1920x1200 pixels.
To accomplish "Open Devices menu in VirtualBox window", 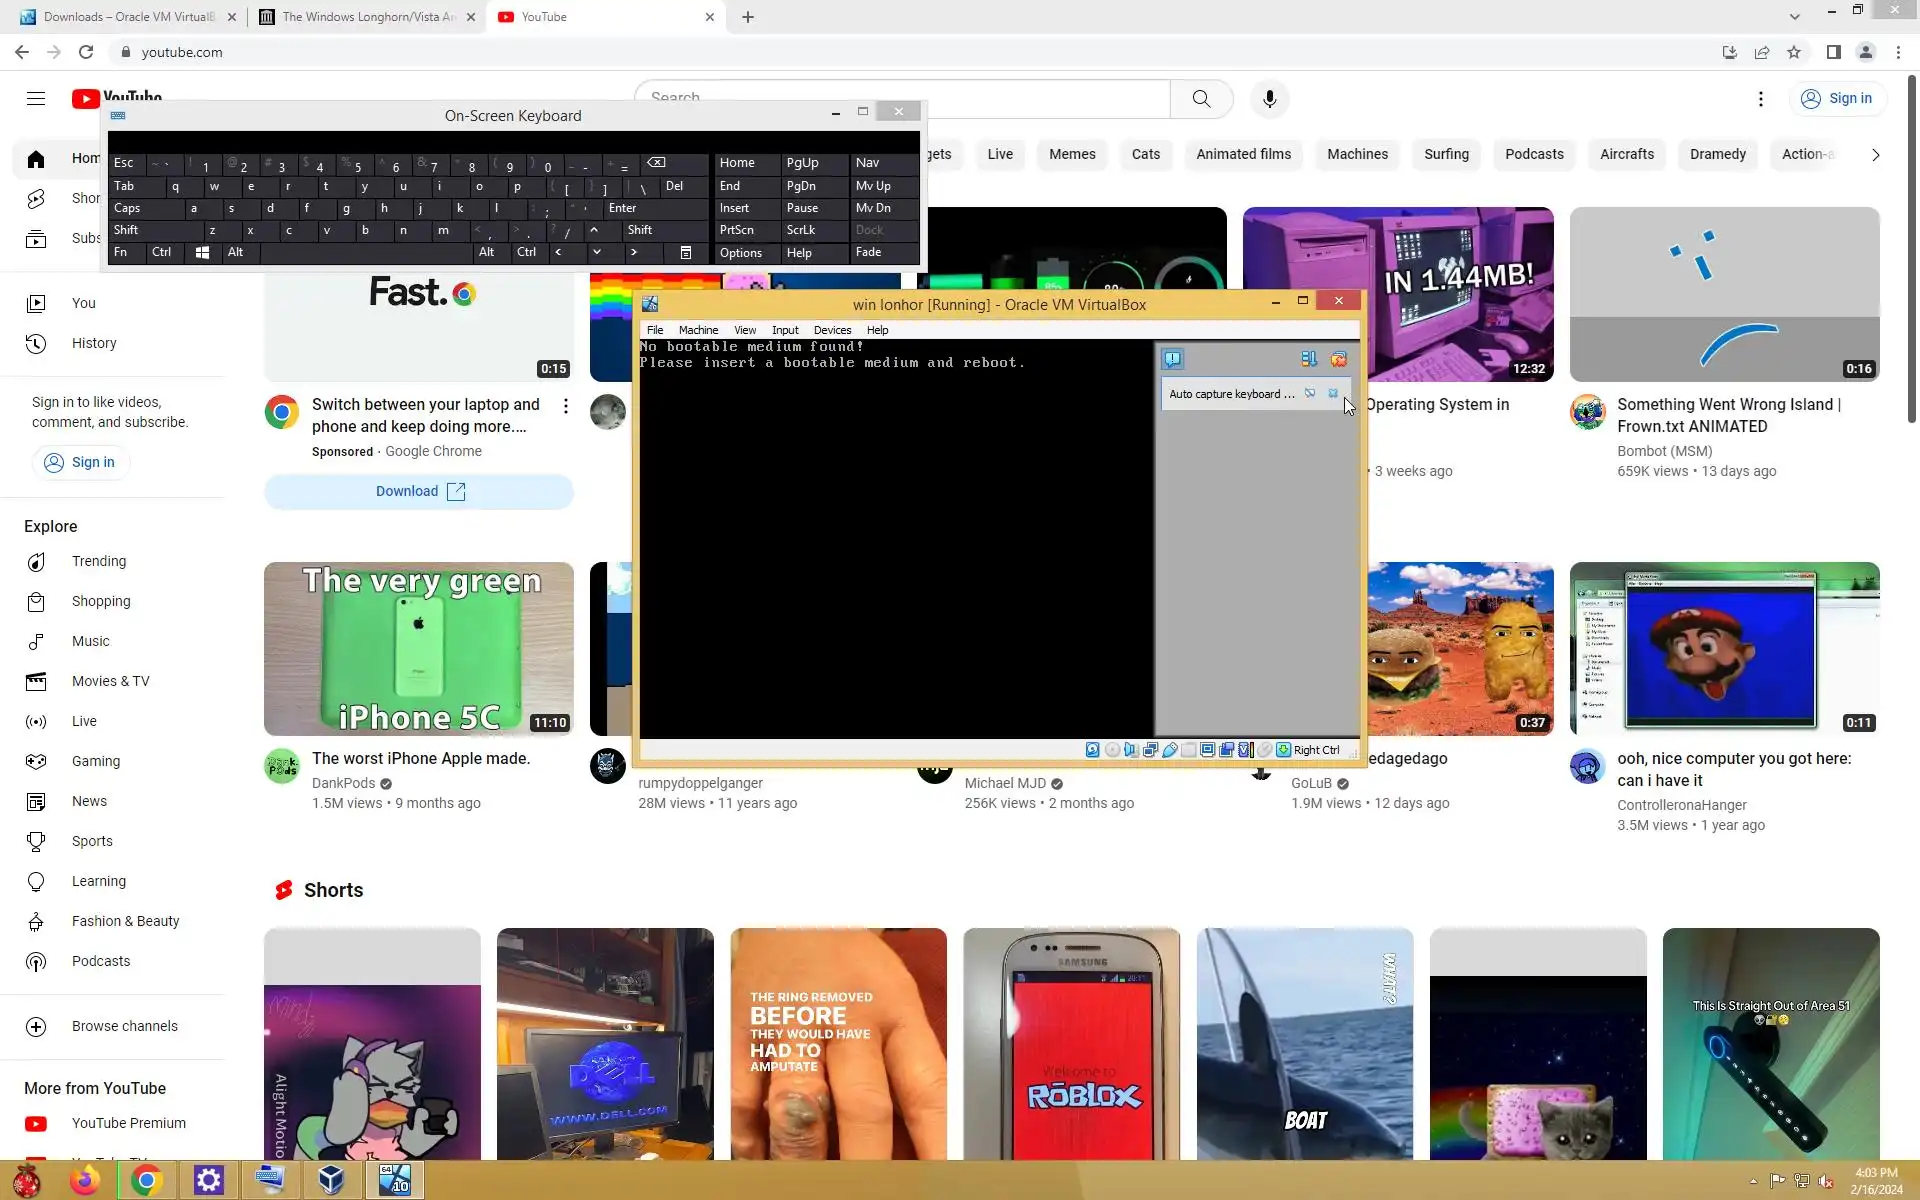I will (832, 330).
